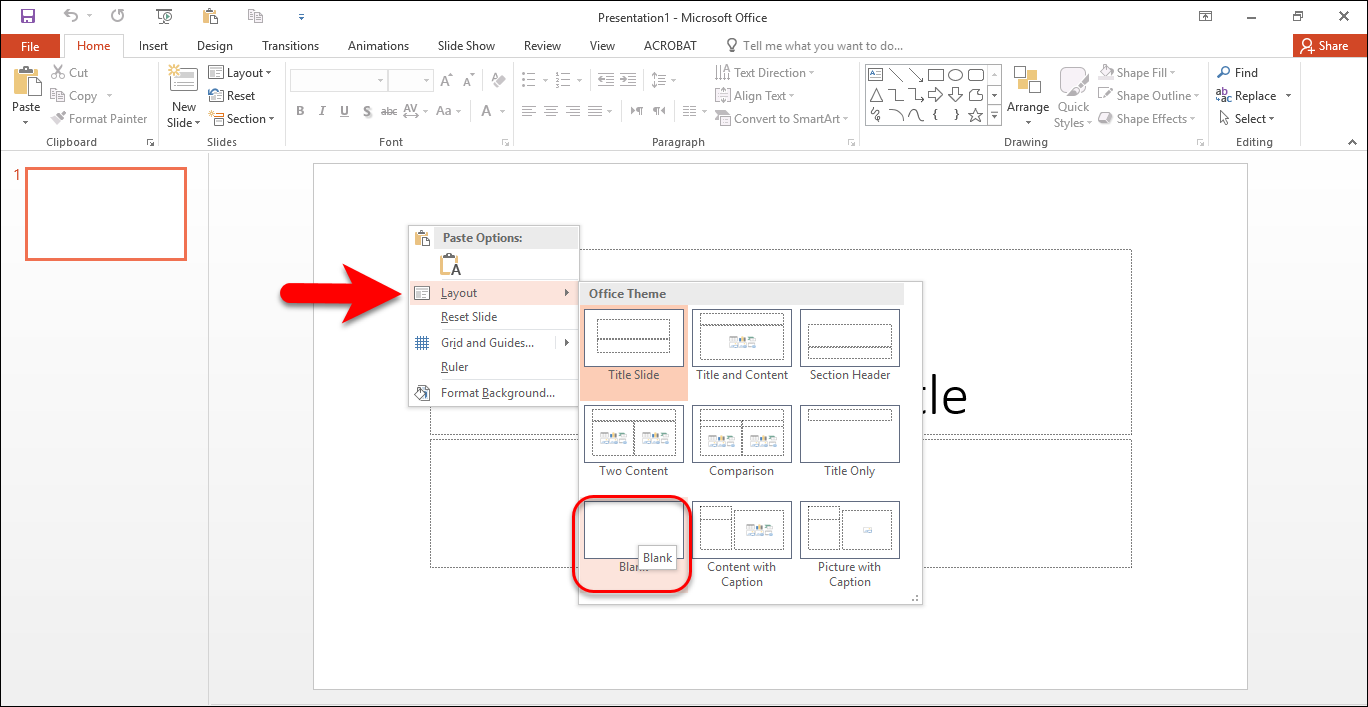Image resolution: width=1368 pixels, height=707 pixels.
Task: Toggle Align Left paragraph alignment
Action: [x=529, y=111]
